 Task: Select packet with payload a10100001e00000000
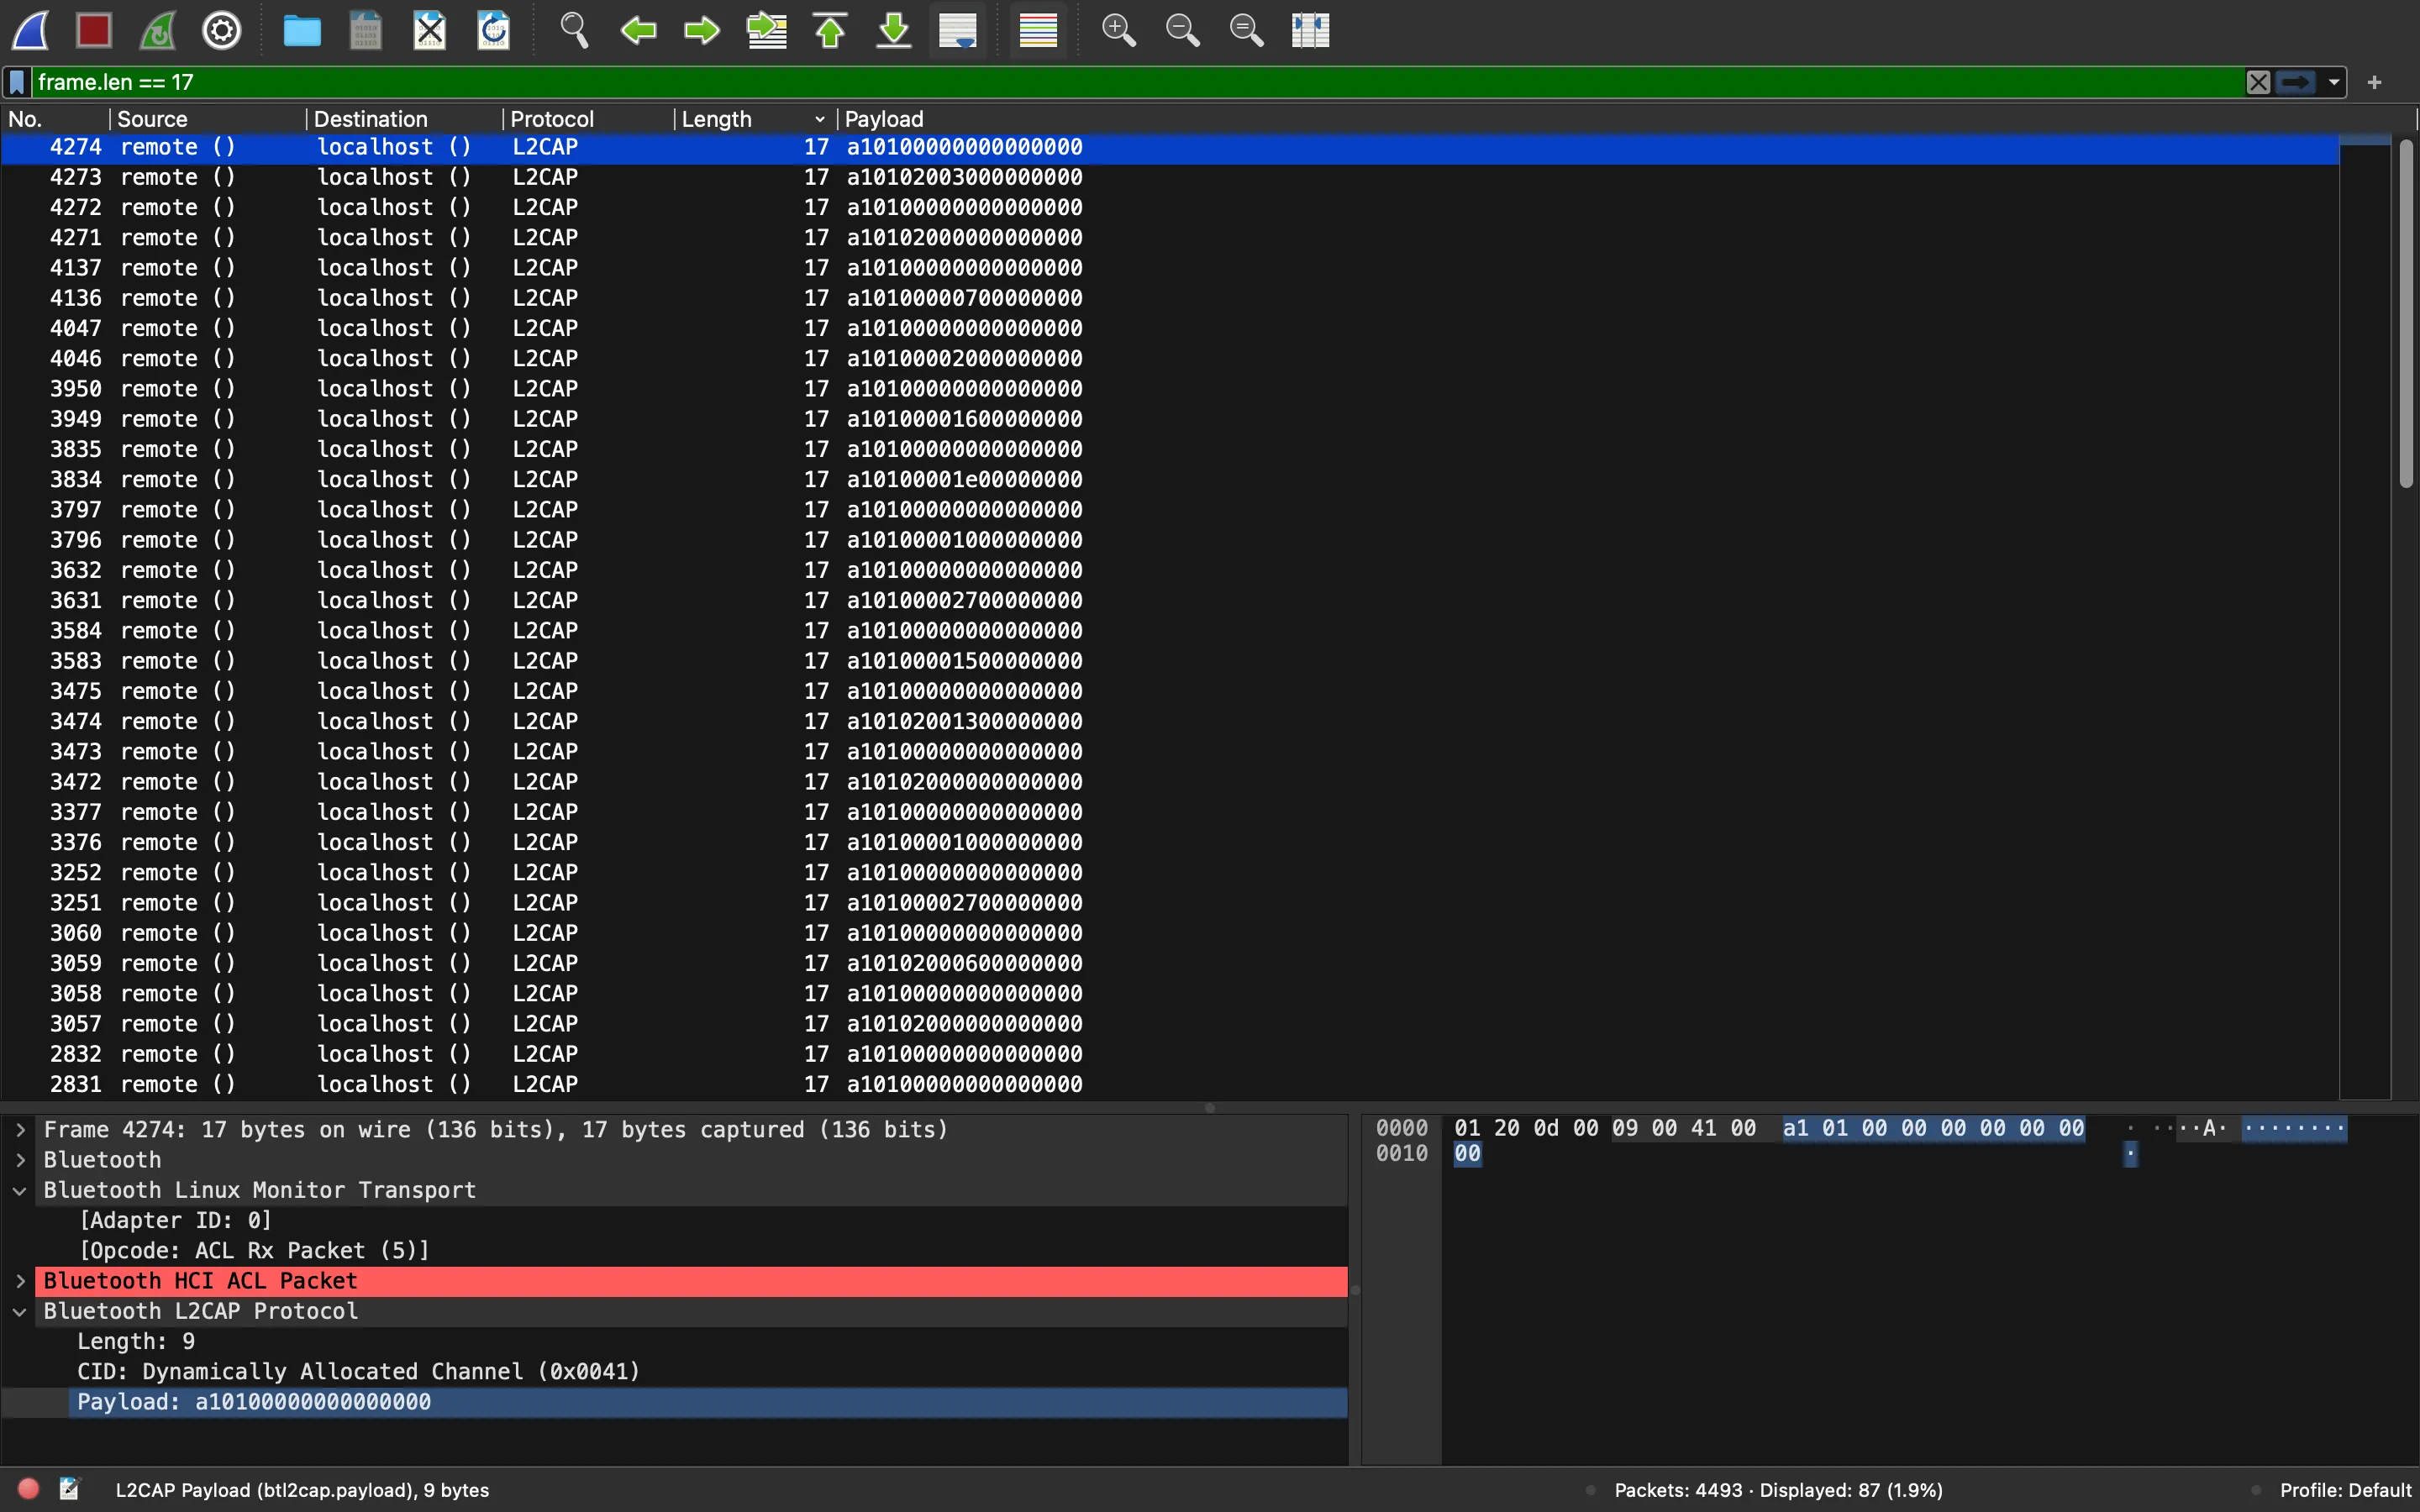pos(1170,479)
